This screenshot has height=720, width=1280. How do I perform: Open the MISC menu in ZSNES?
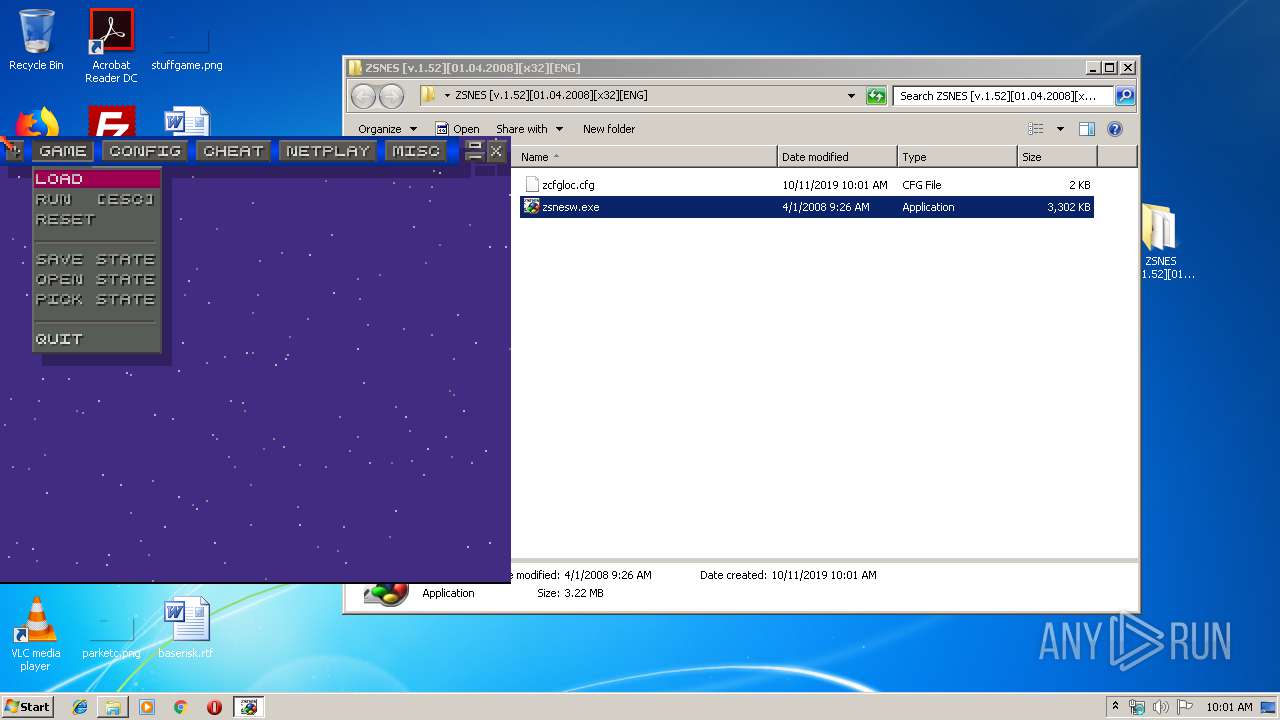click(x=415, y=151)
